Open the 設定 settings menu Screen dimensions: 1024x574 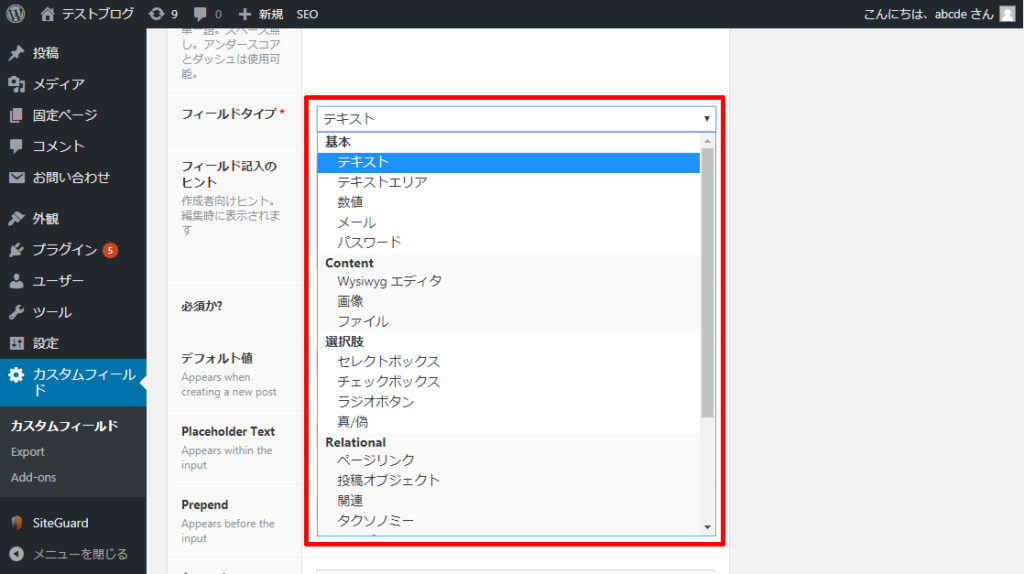pyautogui.click(x=46, y=343)
